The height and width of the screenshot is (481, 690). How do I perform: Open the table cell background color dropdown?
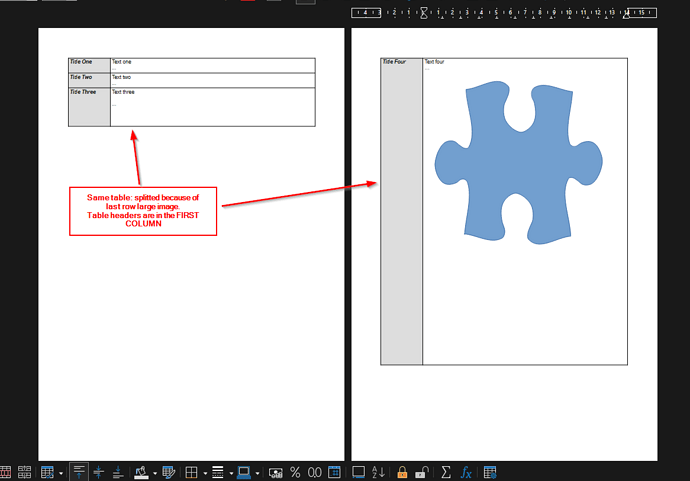click(154, 472)
